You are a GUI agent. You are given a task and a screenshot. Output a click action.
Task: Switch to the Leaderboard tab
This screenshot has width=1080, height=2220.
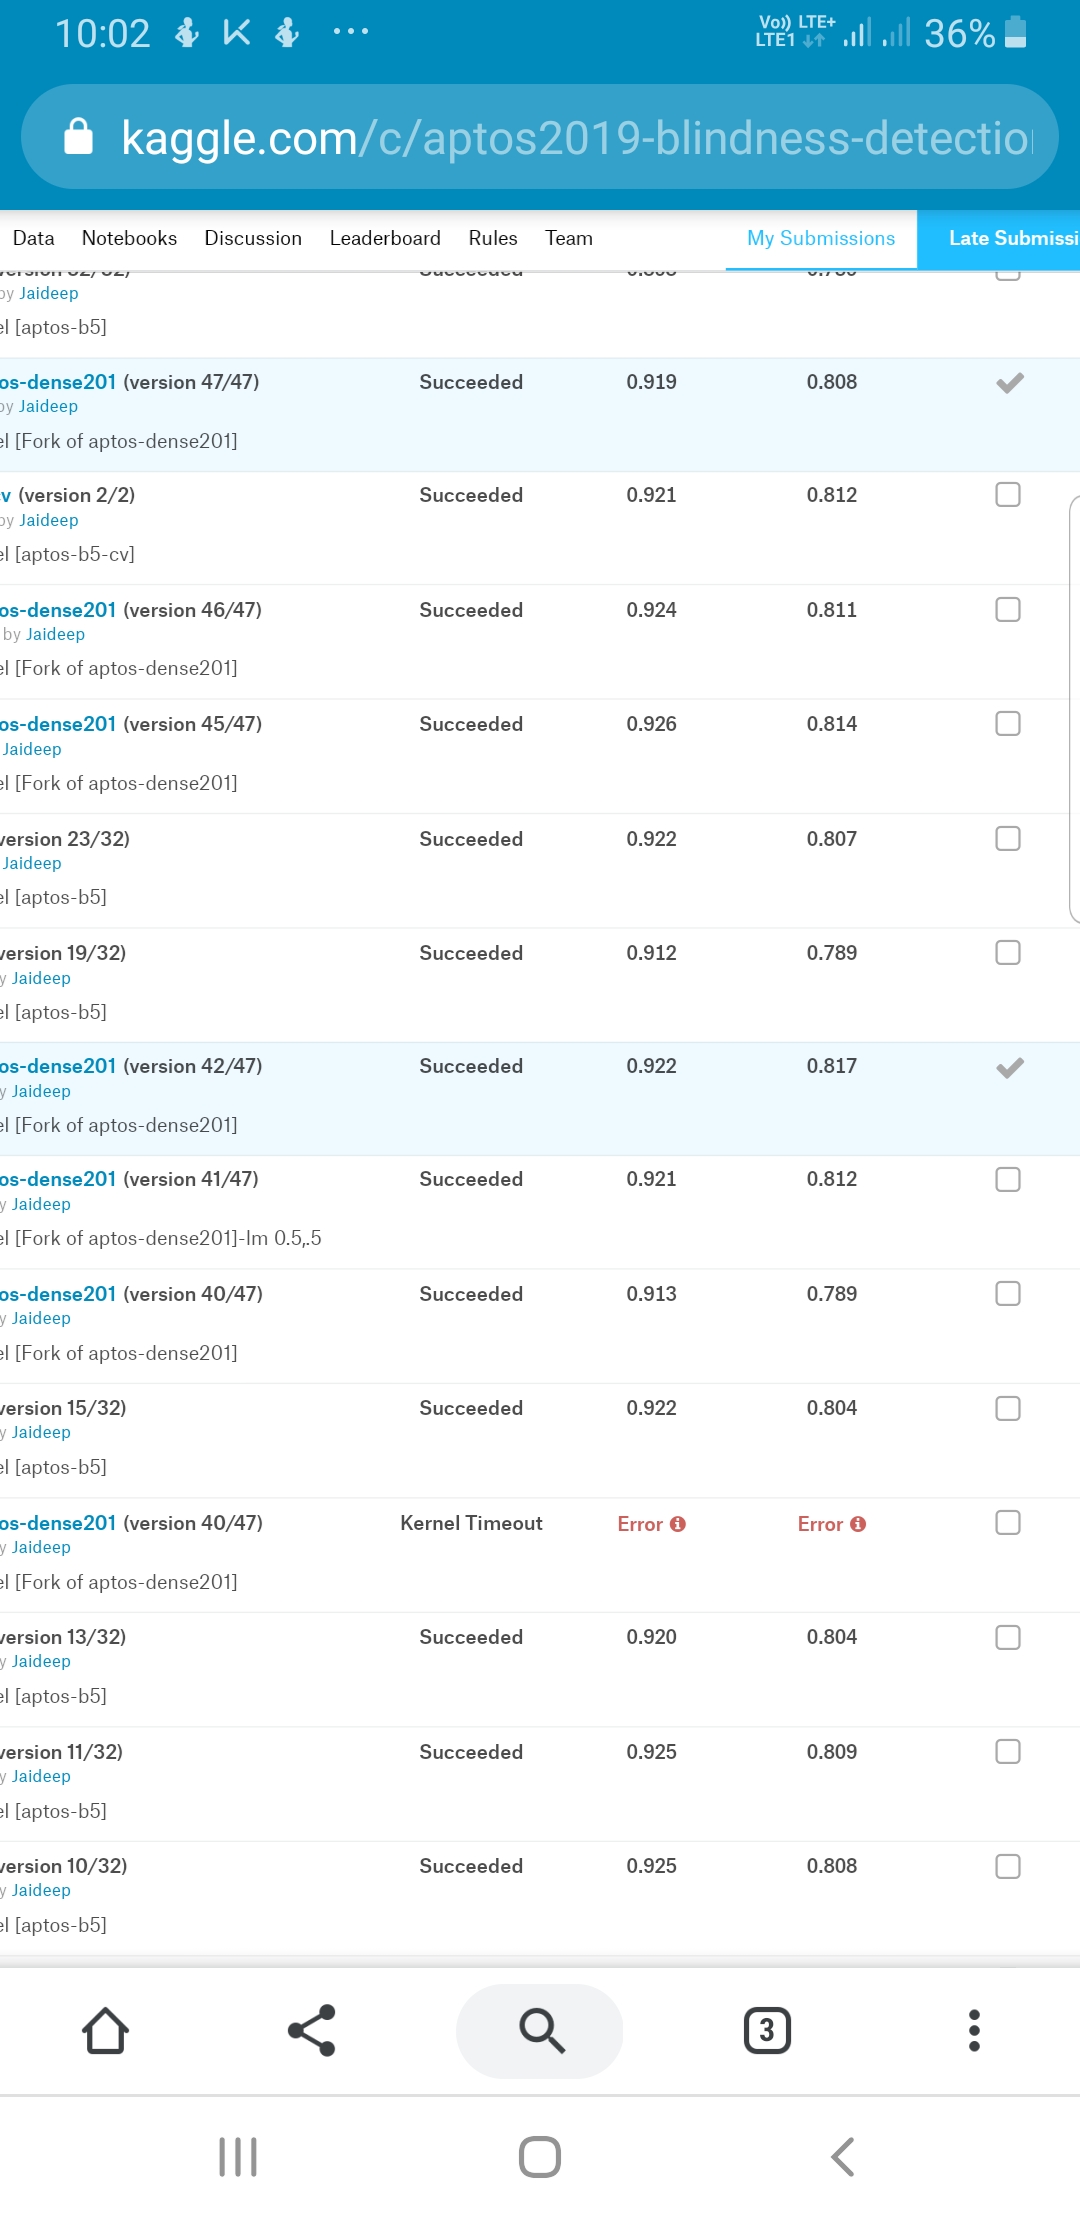click(385, 238)
